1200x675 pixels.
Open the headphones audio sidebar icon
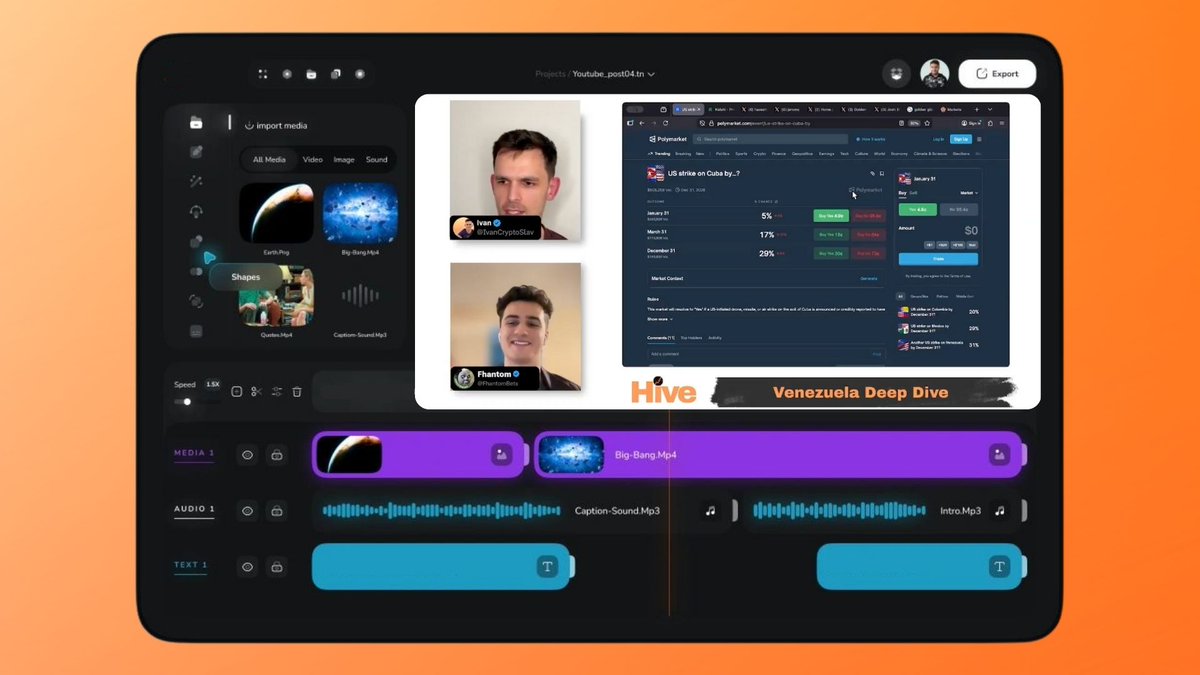tap(196, 211)
